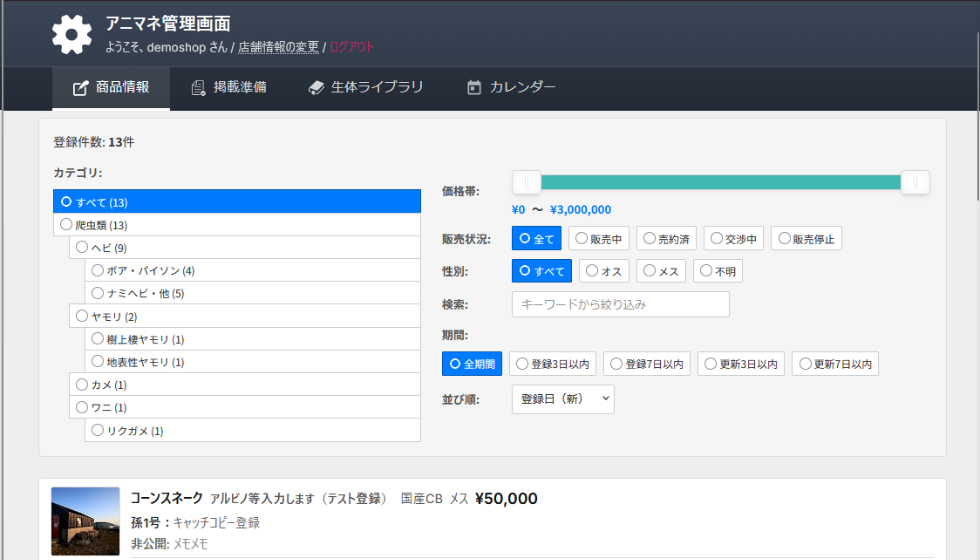Click the keyword search input field
Image resolution: width=980 pixels, height=560 pixels.
click(620, 304)
